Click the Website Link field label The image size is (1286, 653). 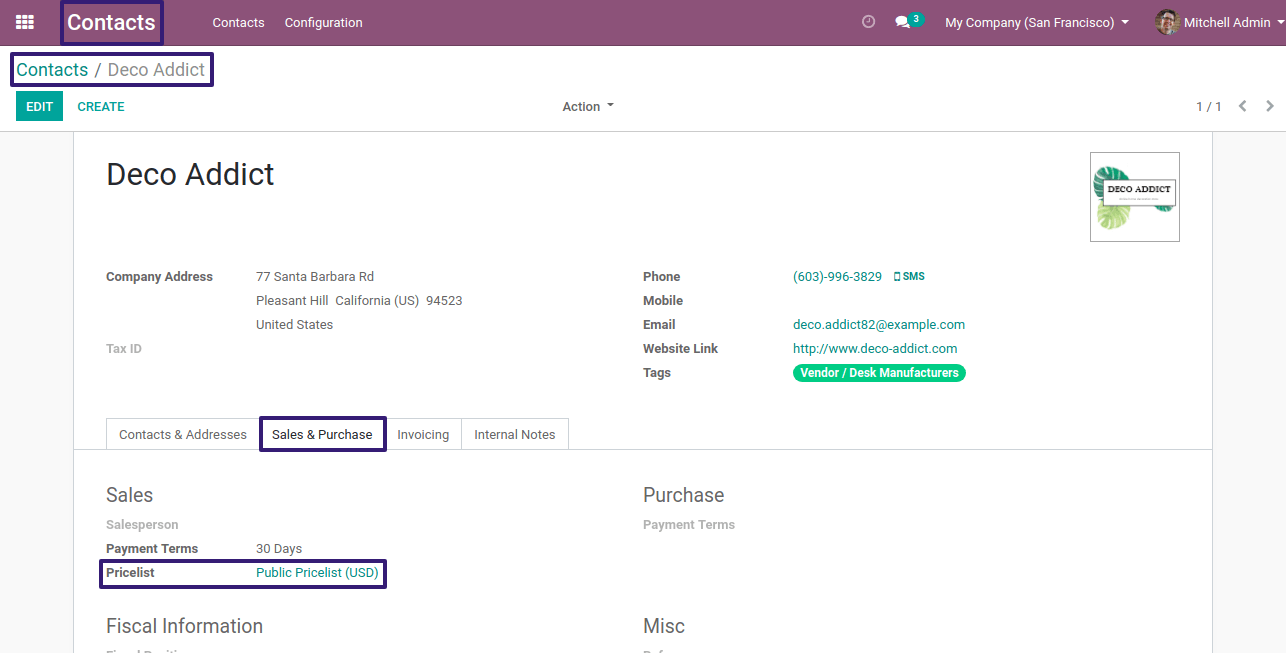click(x=680, y=348)
